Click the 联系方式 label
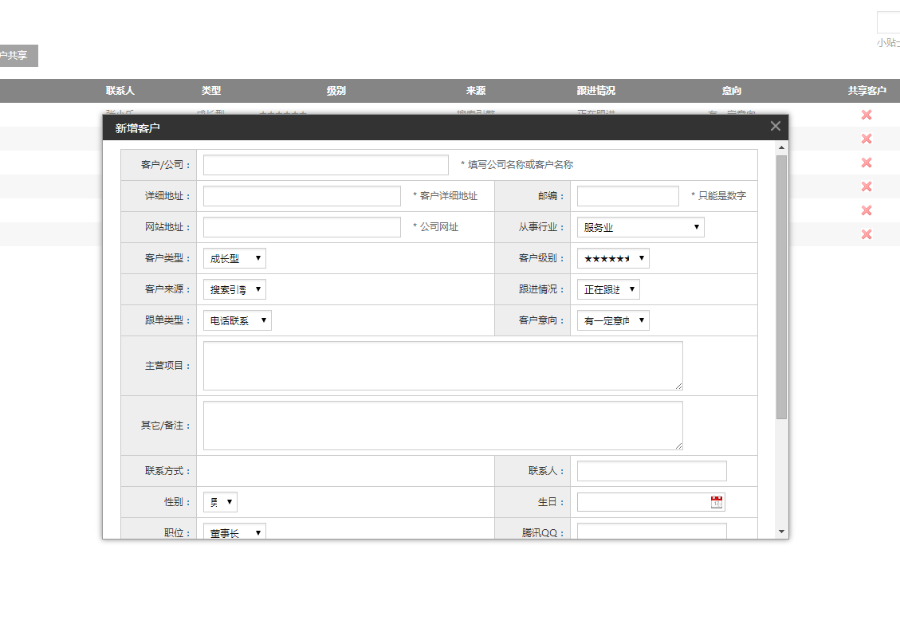 [x=168, y=471]
